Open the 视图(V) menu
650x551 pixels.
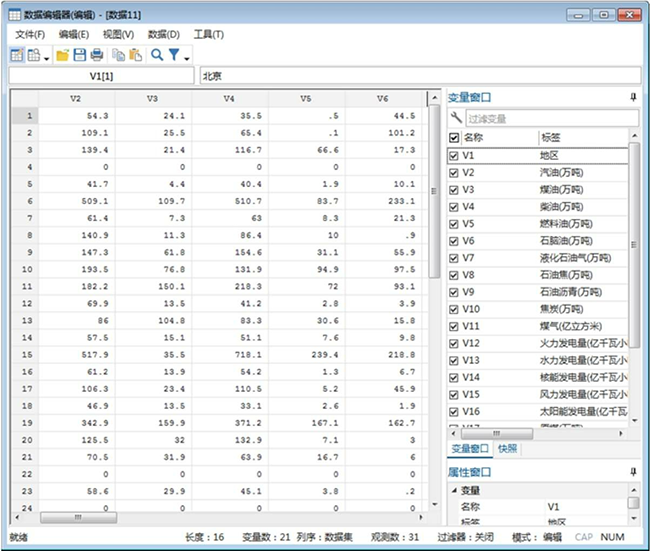(119, 34)
